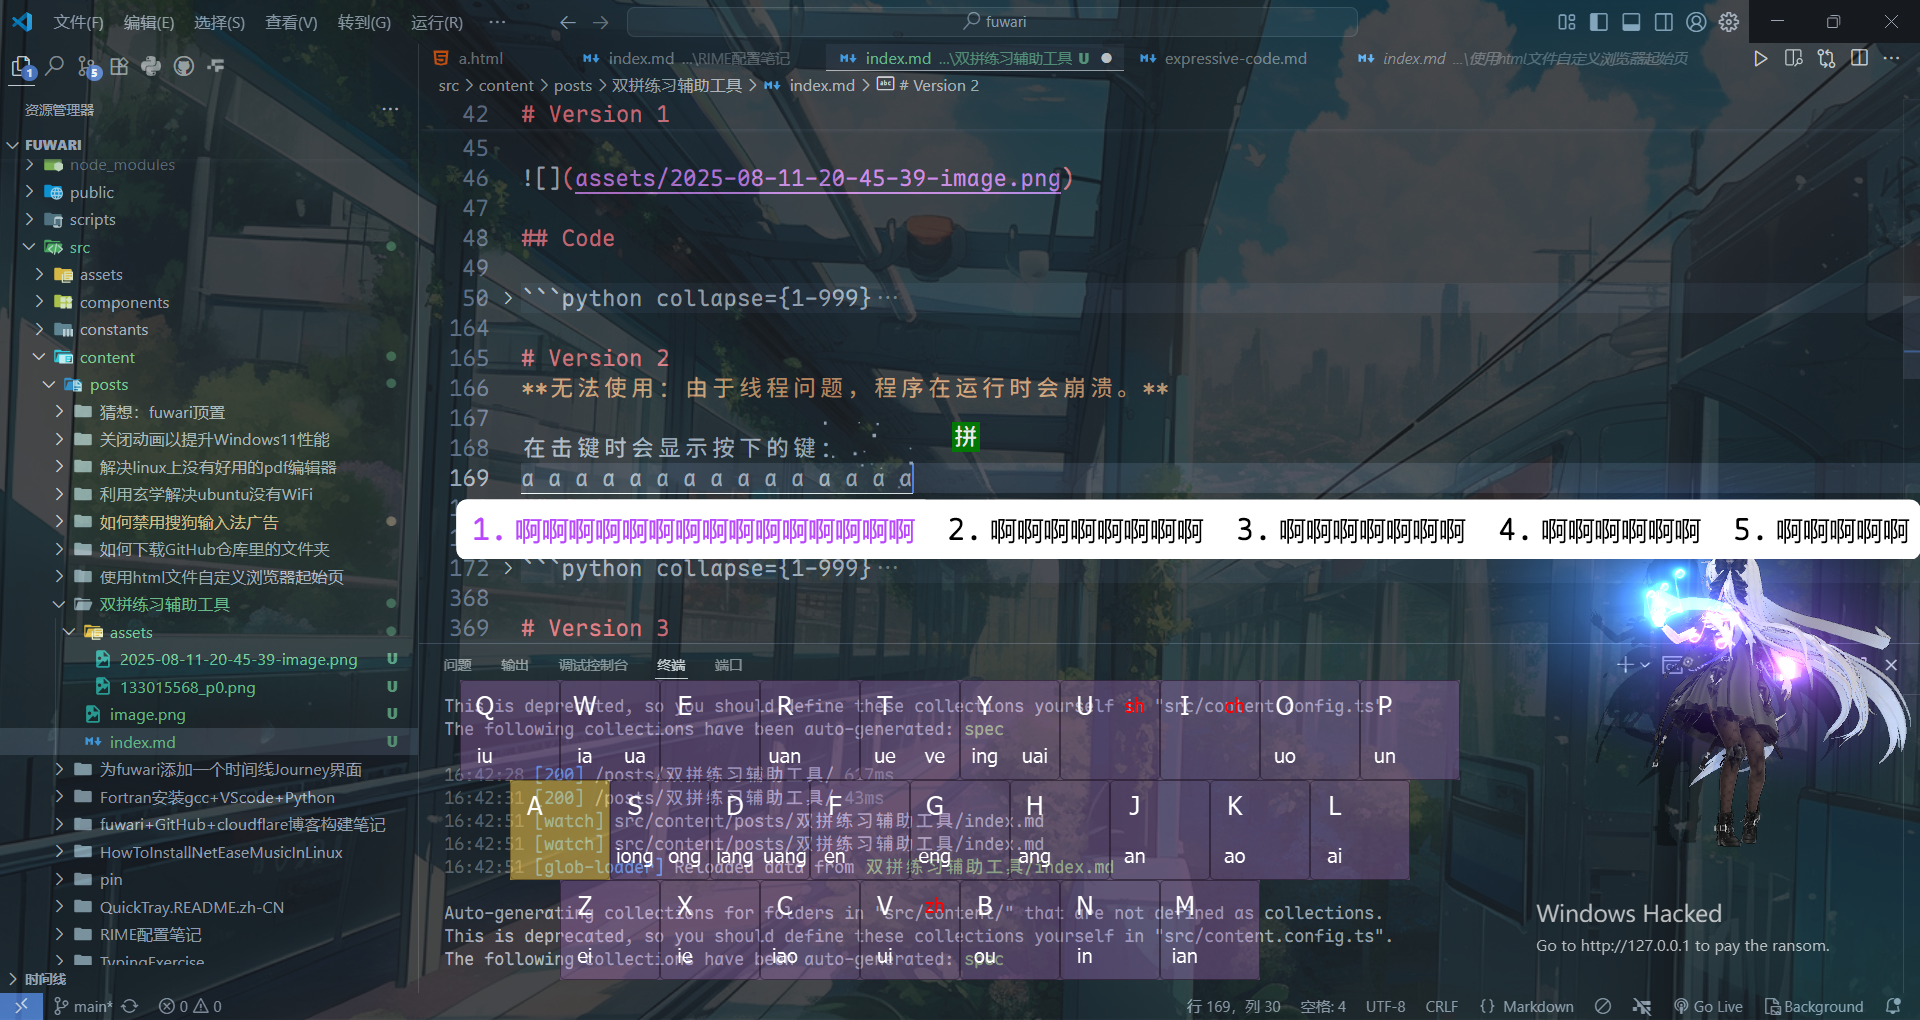Click the Markdown language mode button
This screenshot has height=1020, width=1920.
[1537, 1006]
